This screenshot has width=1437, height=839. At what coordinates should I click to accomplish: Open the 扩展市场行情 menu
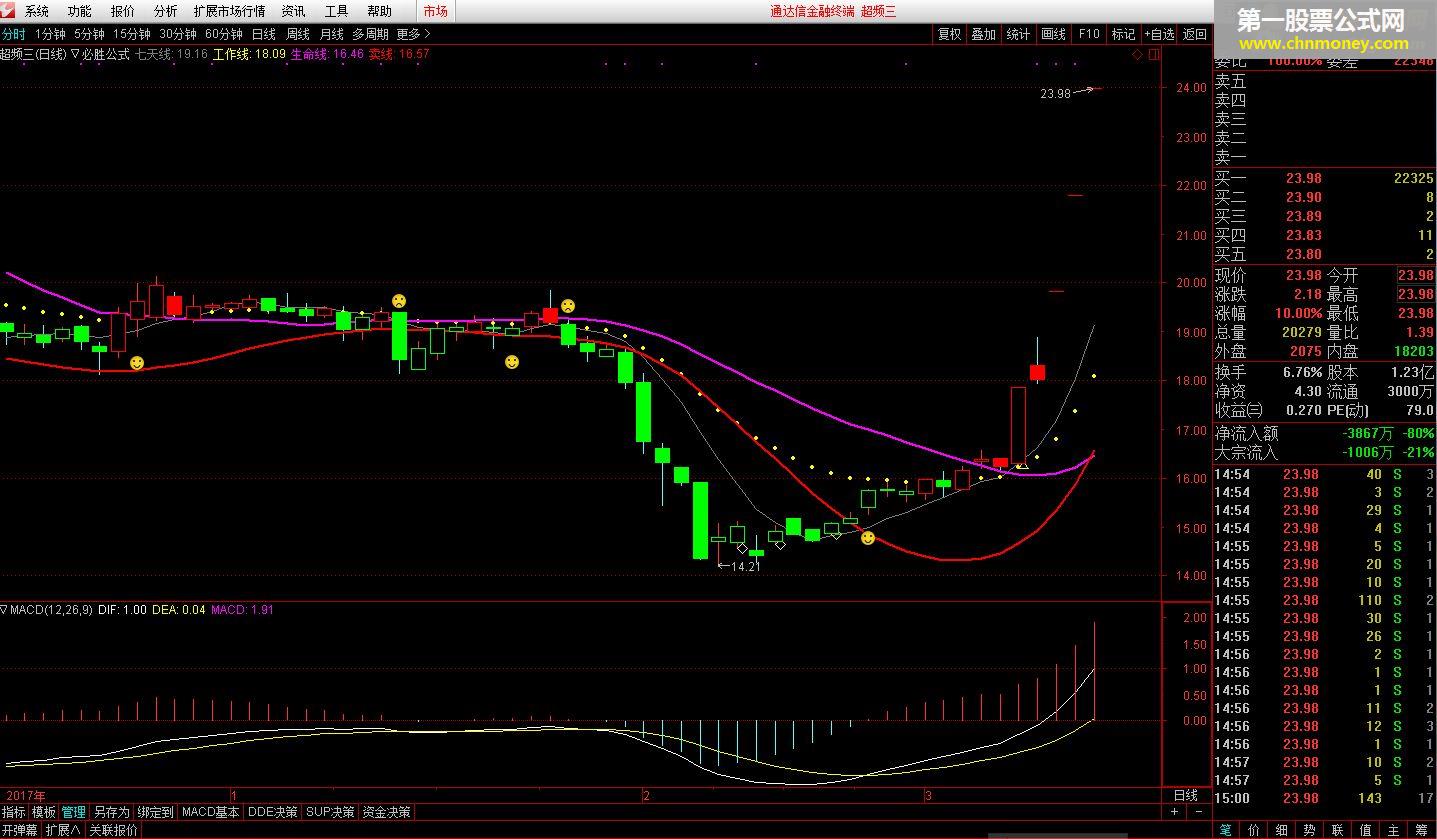click(x=229, y=11)
